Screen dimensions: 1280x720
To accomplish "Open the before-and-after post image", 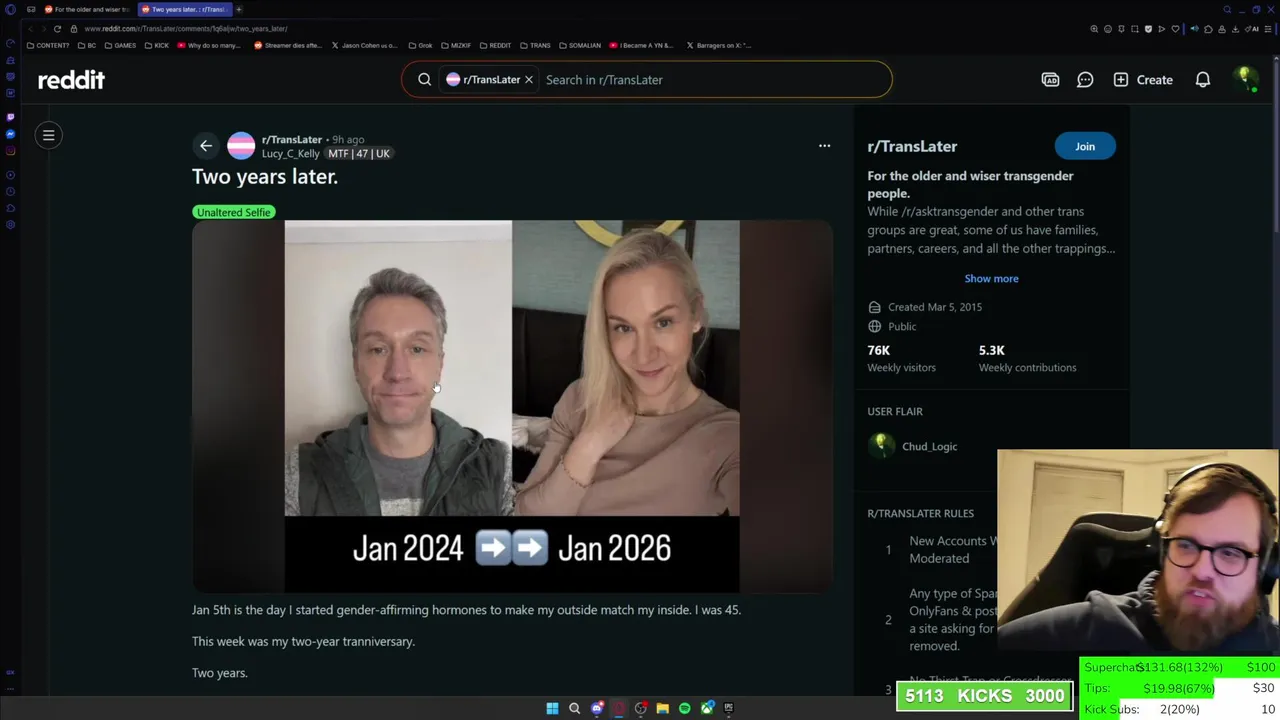I will [512, 406].
